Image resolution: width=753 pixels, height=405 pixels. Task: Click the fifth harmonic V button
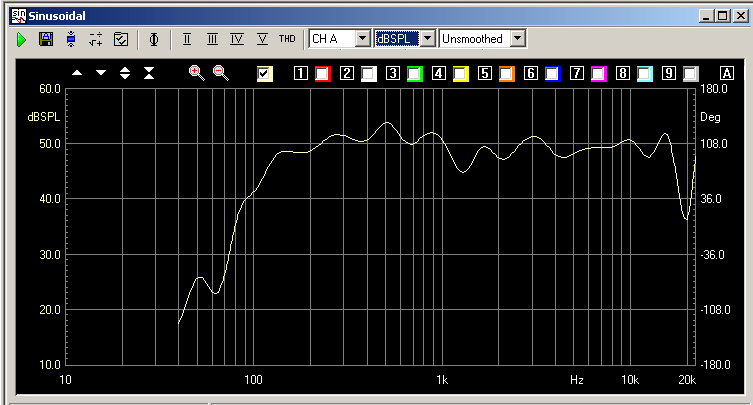[x=262, y=39]
